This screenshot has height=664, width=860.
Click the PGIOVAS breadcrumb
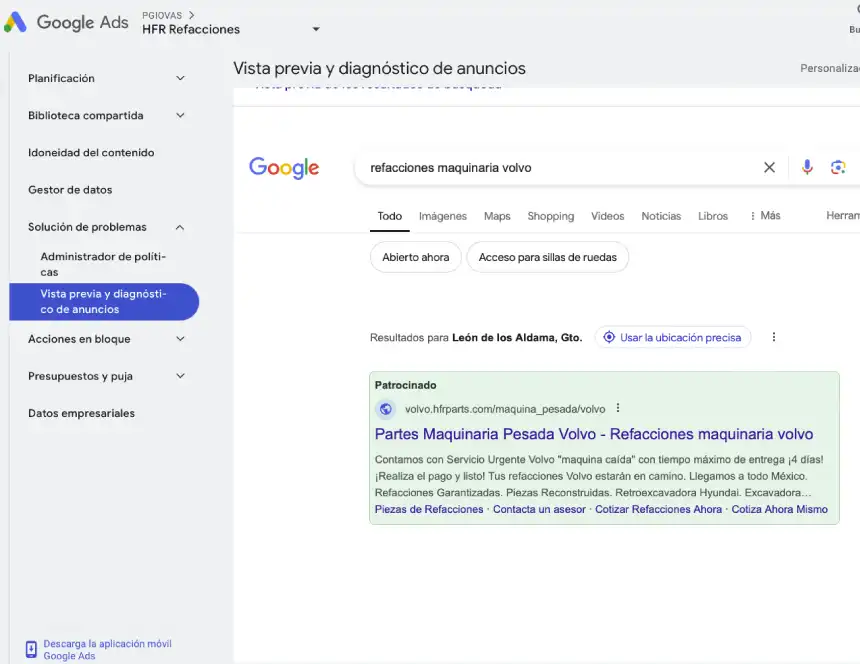pyautogui.click(x=162, y=15)
